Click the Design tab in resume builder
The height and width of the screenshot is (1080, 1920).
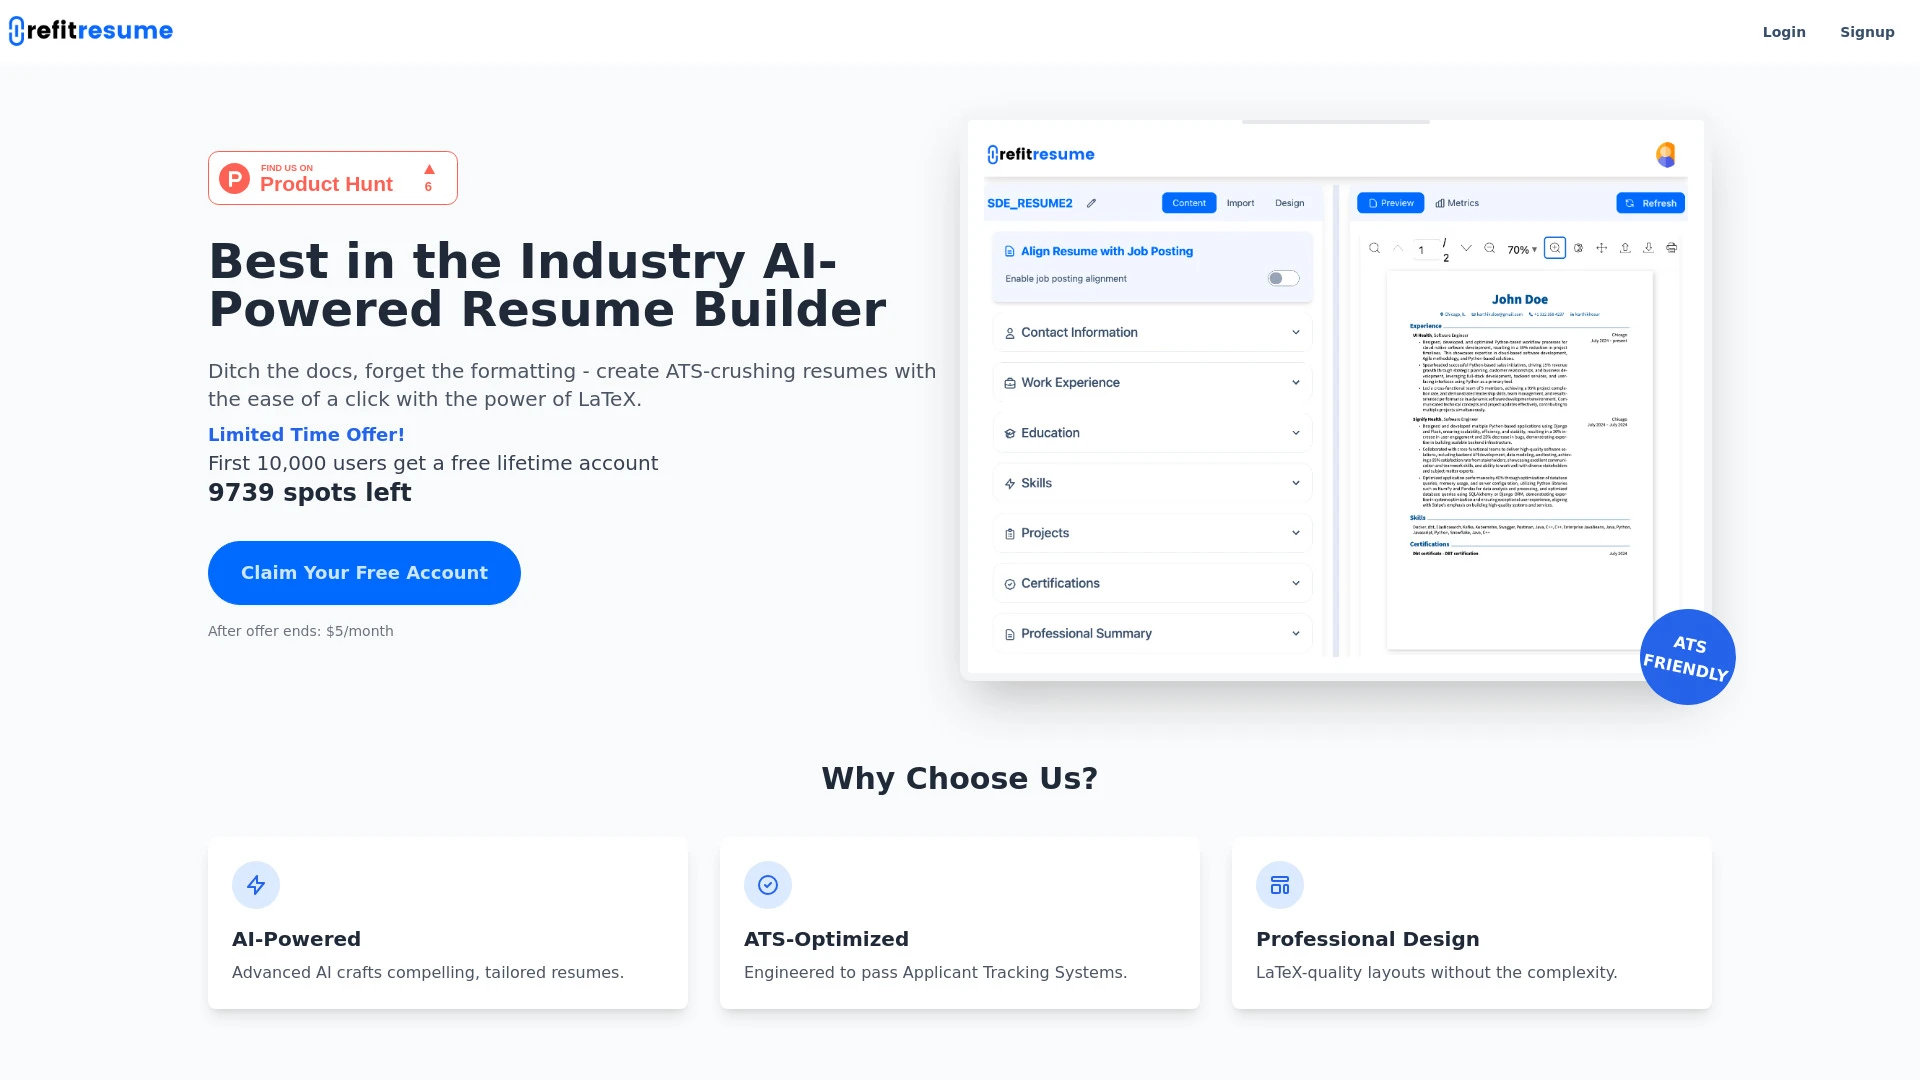click(1288, 202)
